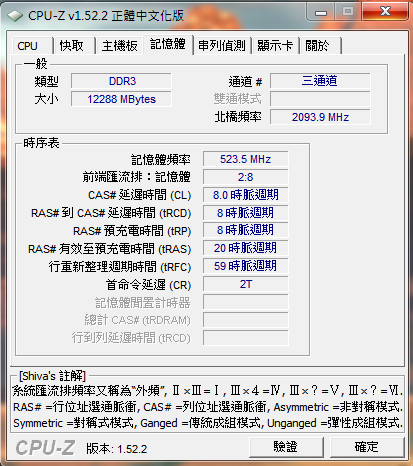Click the CPU-Z v1.52.2 正體中文化版 window title

click(x=106, y=16)
